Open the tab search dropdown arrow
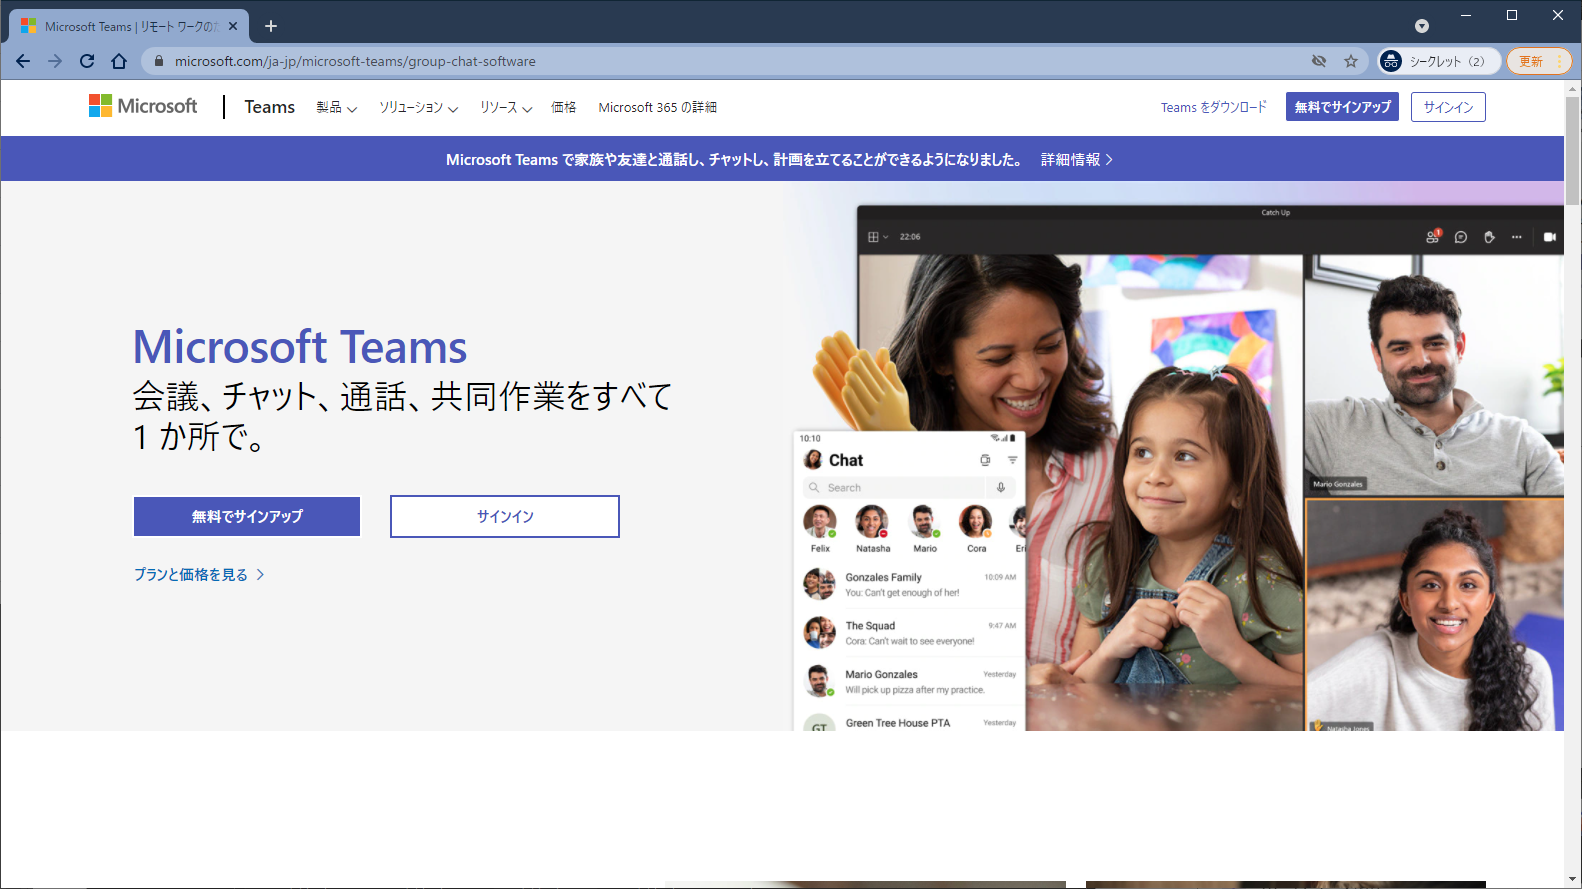The height and width of the screenshot is (889, 1582). point(1421,26)
